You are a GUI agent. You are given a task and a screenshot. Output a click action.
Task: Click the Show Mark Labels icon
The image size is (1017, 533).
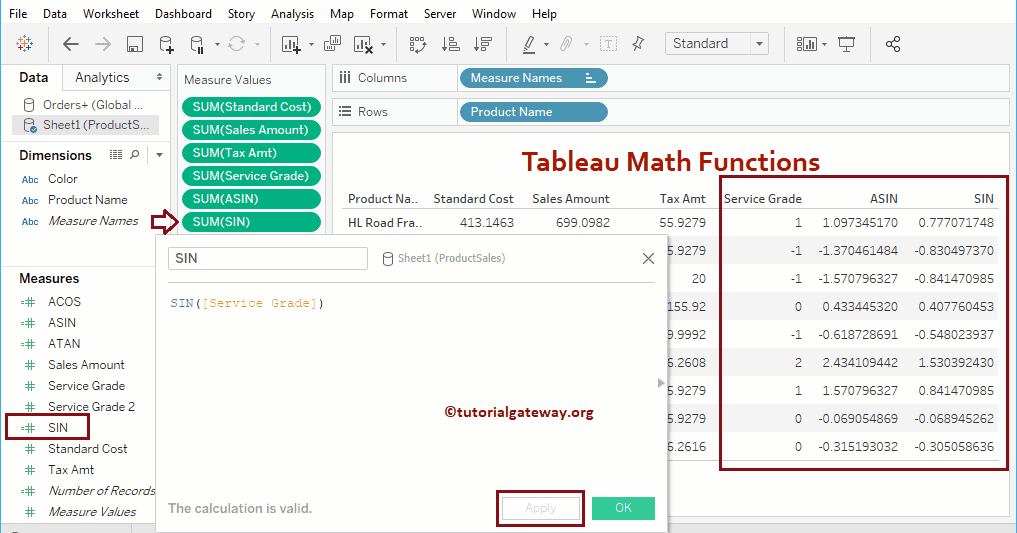608,44
